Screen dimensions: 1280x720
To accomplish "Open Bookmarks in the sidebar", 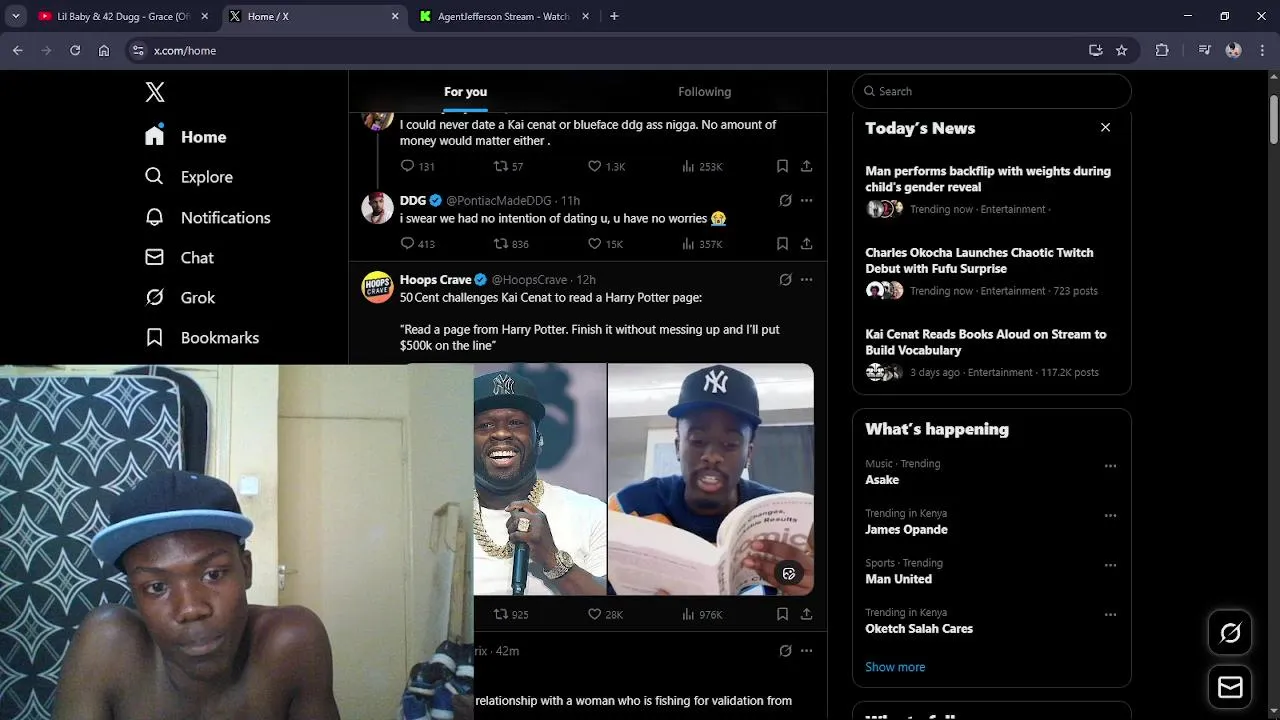I will click(202, 337).
